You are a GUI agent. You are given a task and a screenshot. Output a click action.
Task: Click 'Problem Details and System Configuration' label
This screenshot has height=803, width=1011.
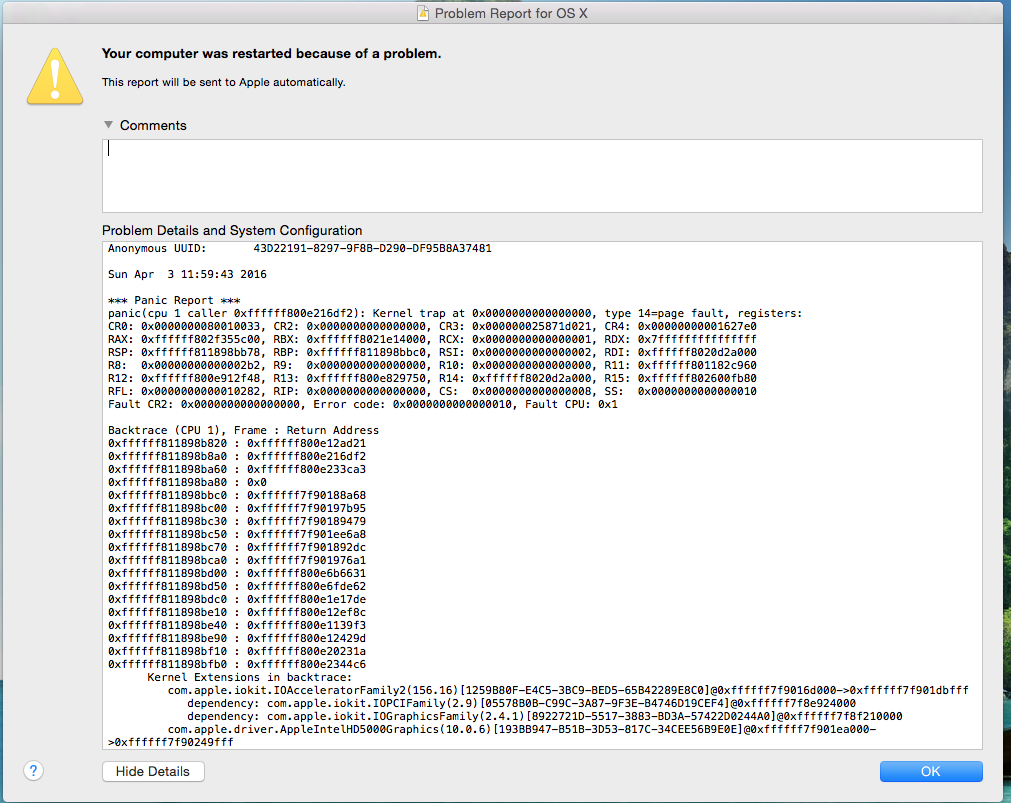[x=232, y=230]
